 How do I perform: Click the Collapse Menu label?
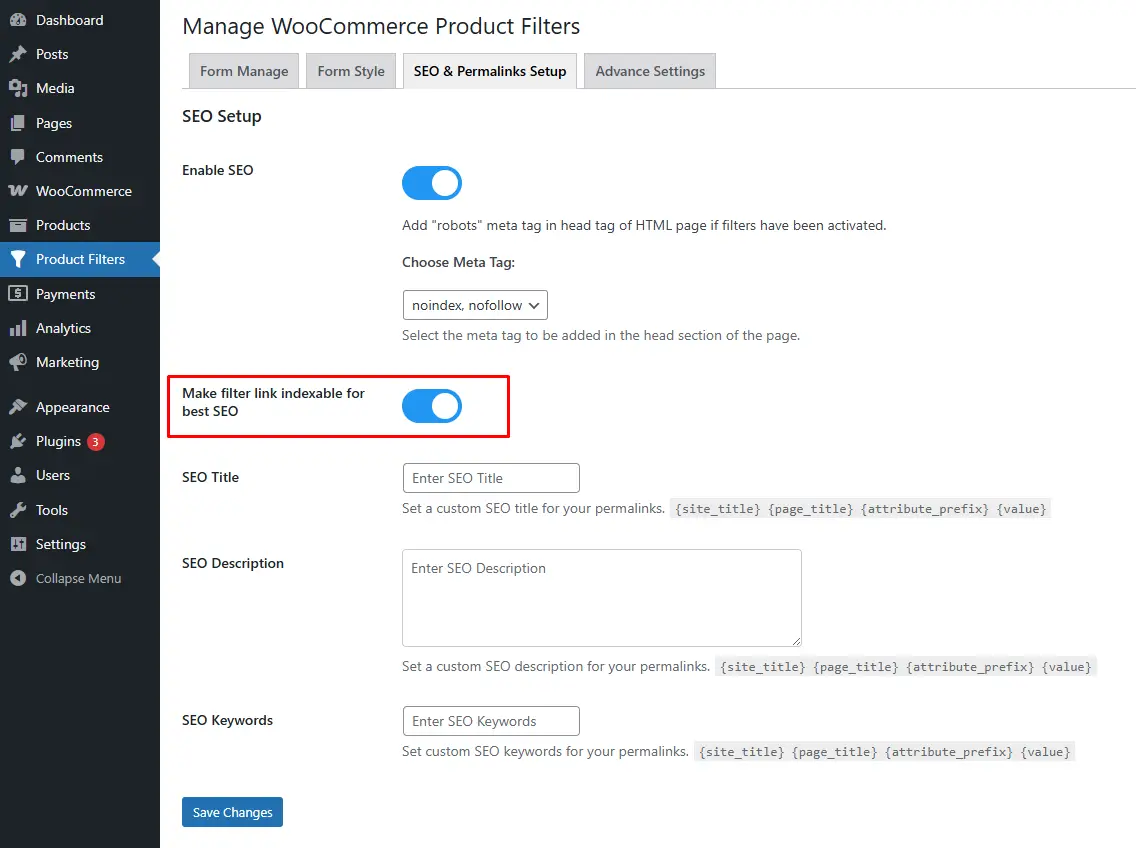(78, 578)
